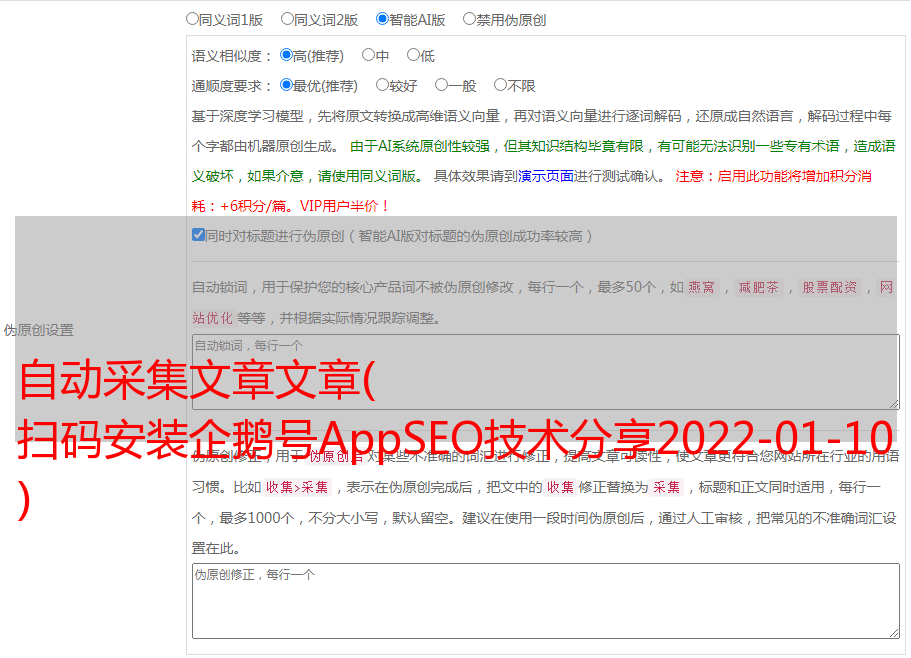Click resize handle of 伪原创修正 textarea

(893, 632)
